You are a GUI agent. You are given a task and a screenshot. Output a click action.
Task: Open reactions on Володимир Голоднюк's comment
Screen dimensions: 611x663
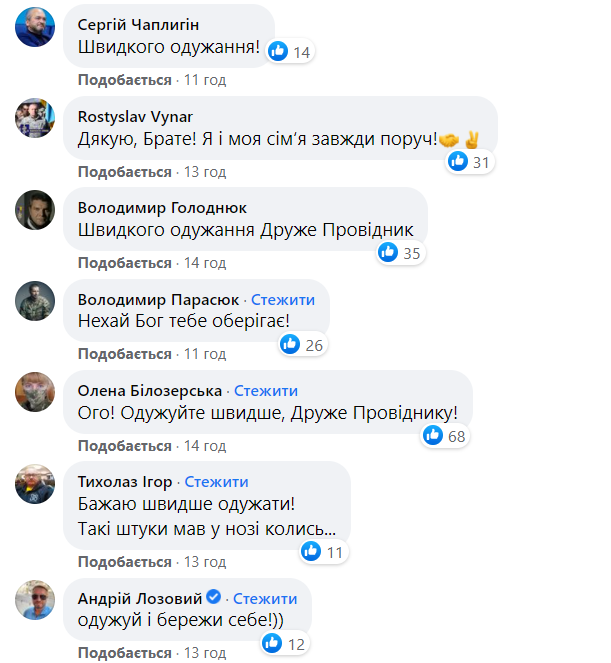pos(399,253)
